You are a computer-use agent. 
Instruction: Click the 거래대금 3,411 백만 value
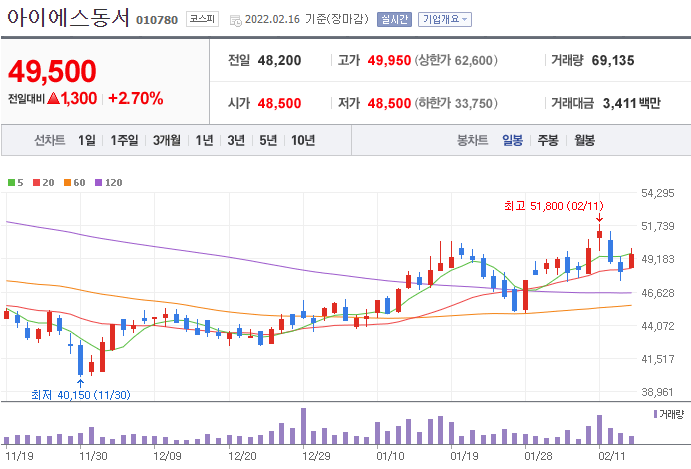(632, 104)
